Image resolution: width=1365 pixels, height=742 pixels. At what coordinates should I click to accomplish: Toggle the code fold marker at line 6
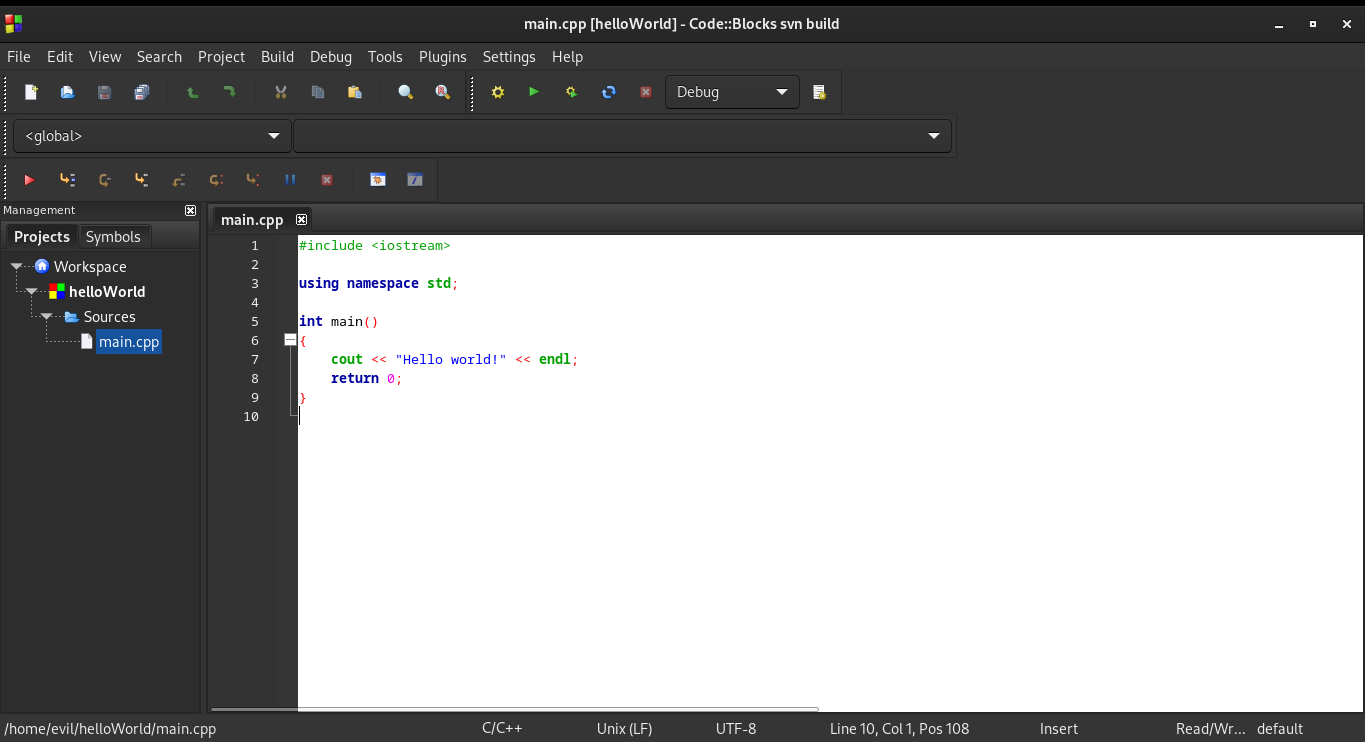(x=290, y=340)
